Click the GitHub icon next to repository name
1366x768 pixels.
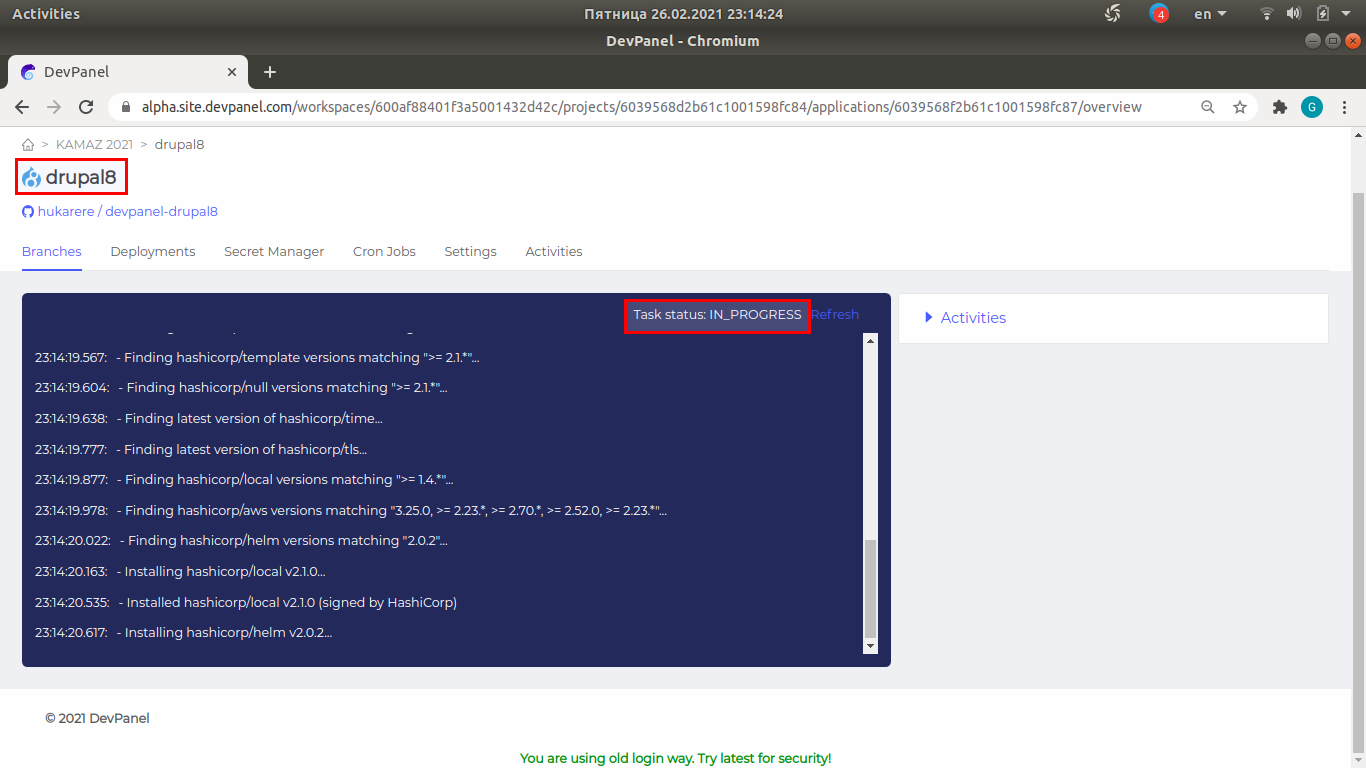coord(28,212)
